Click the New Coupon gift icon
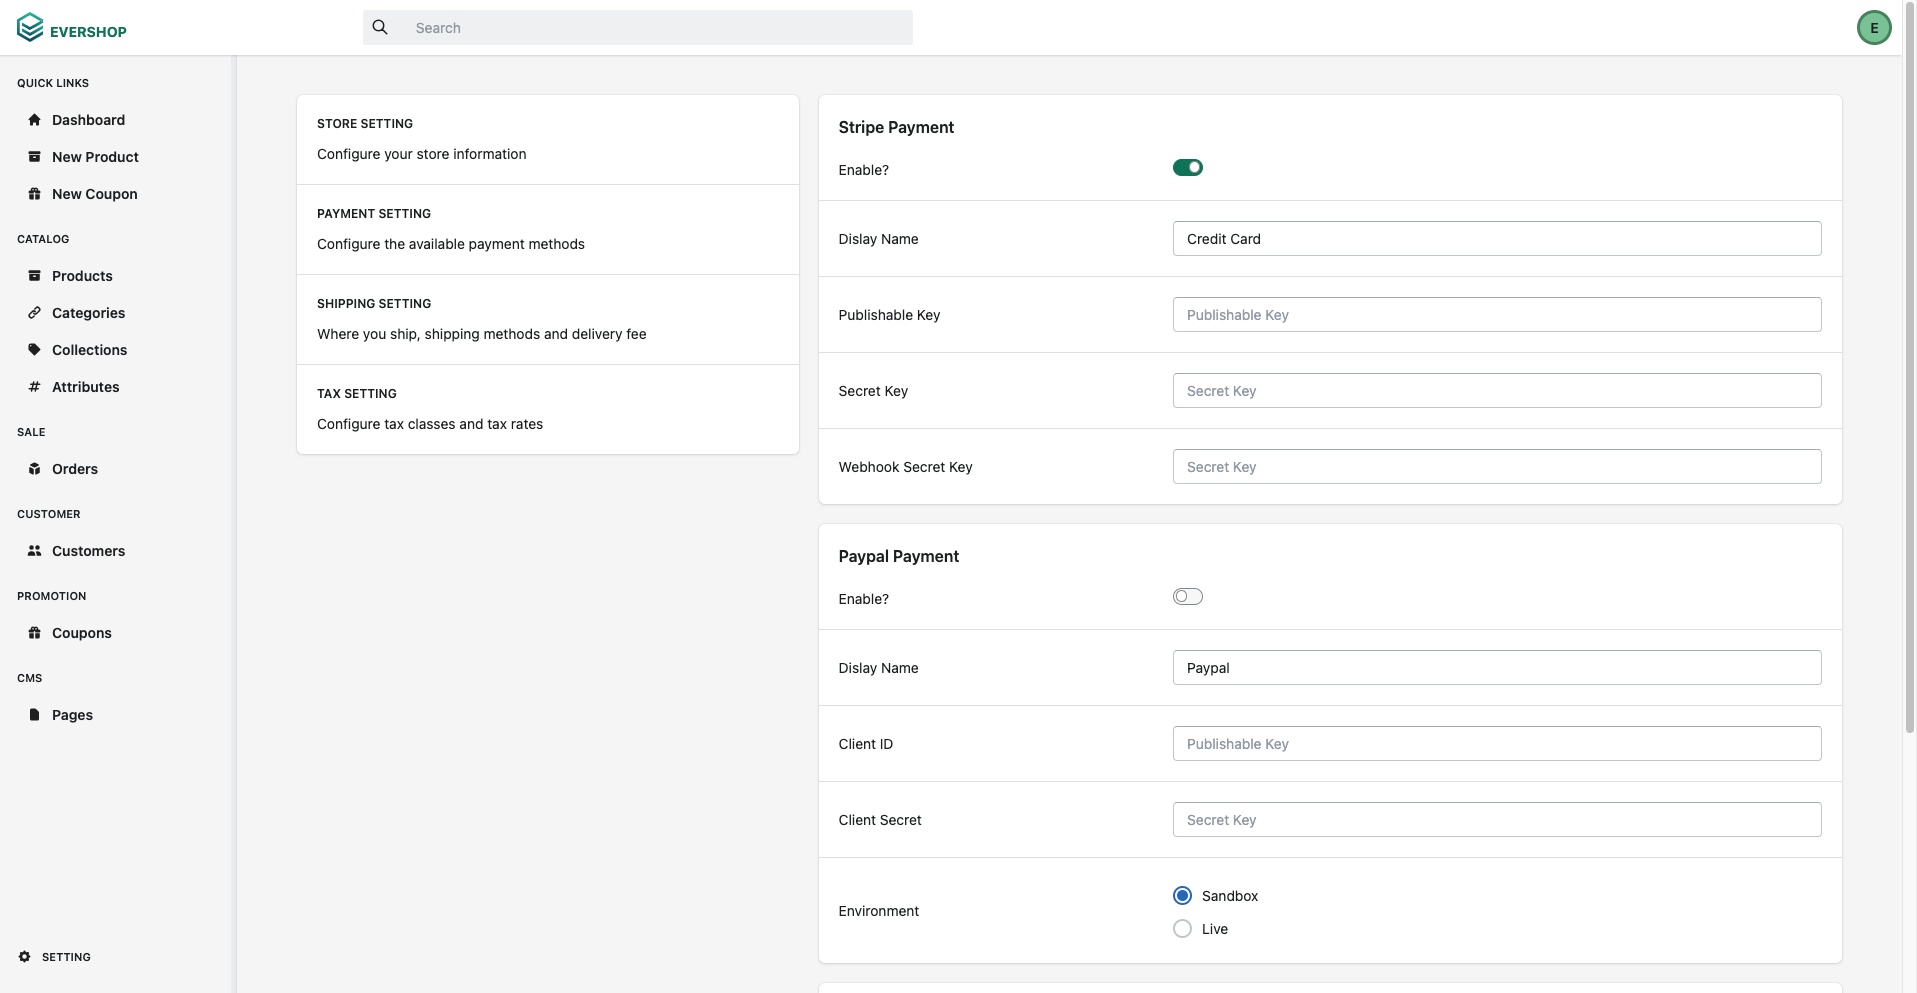The width and height of the screenshot is (1917, 993). click(34, 194)
